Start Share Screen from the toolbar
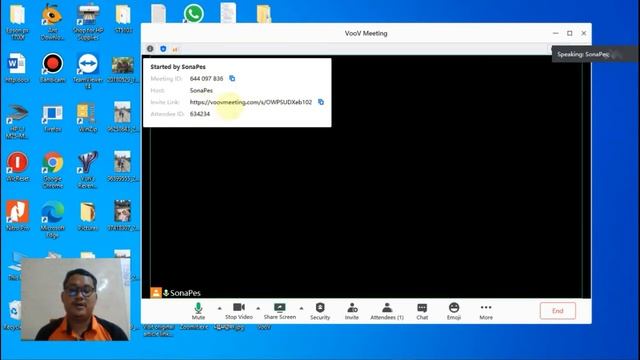Screen dimensions: 640x360 [x=280, y=311]
